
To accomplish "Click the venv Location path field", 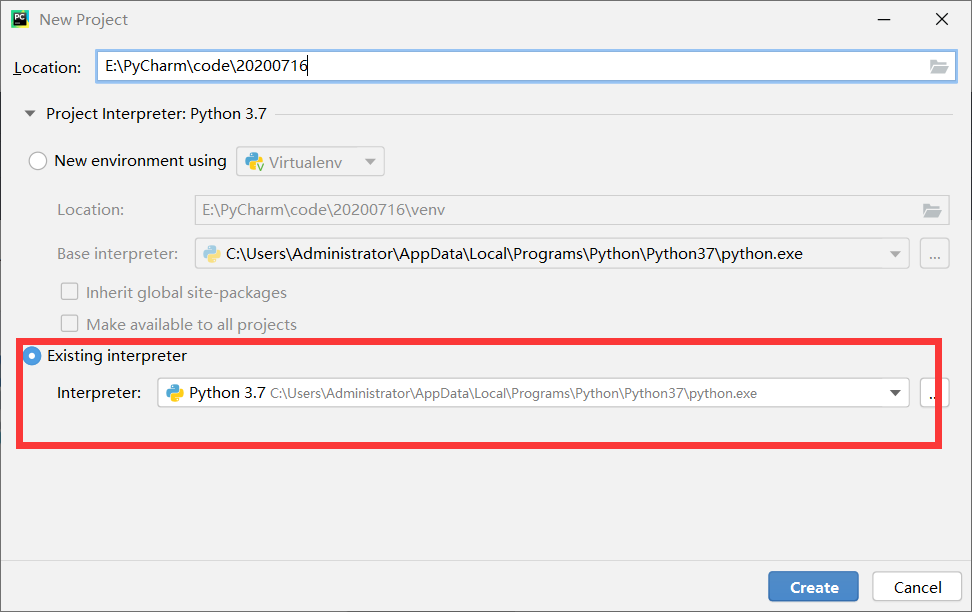I will point(572,210).
